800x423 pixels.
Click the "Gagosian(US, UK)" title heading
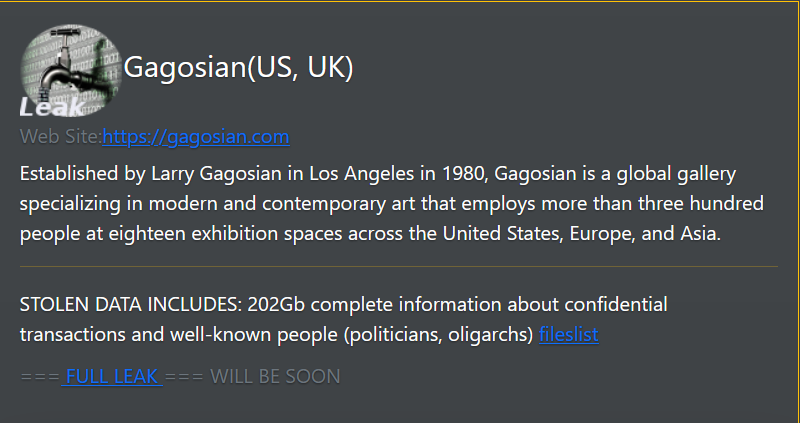pos(239,67)
